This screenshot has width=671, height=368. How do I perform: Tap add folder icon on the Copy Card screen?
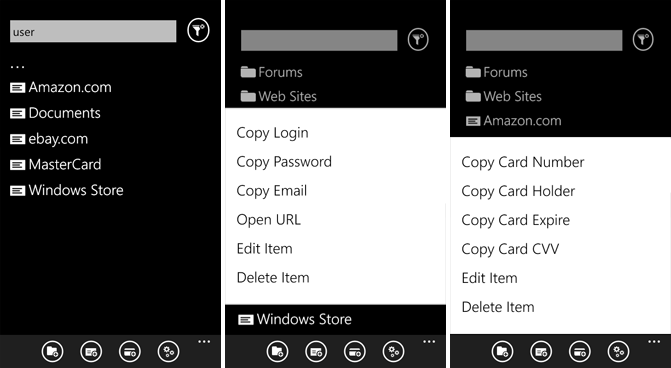tap(502, 352)
